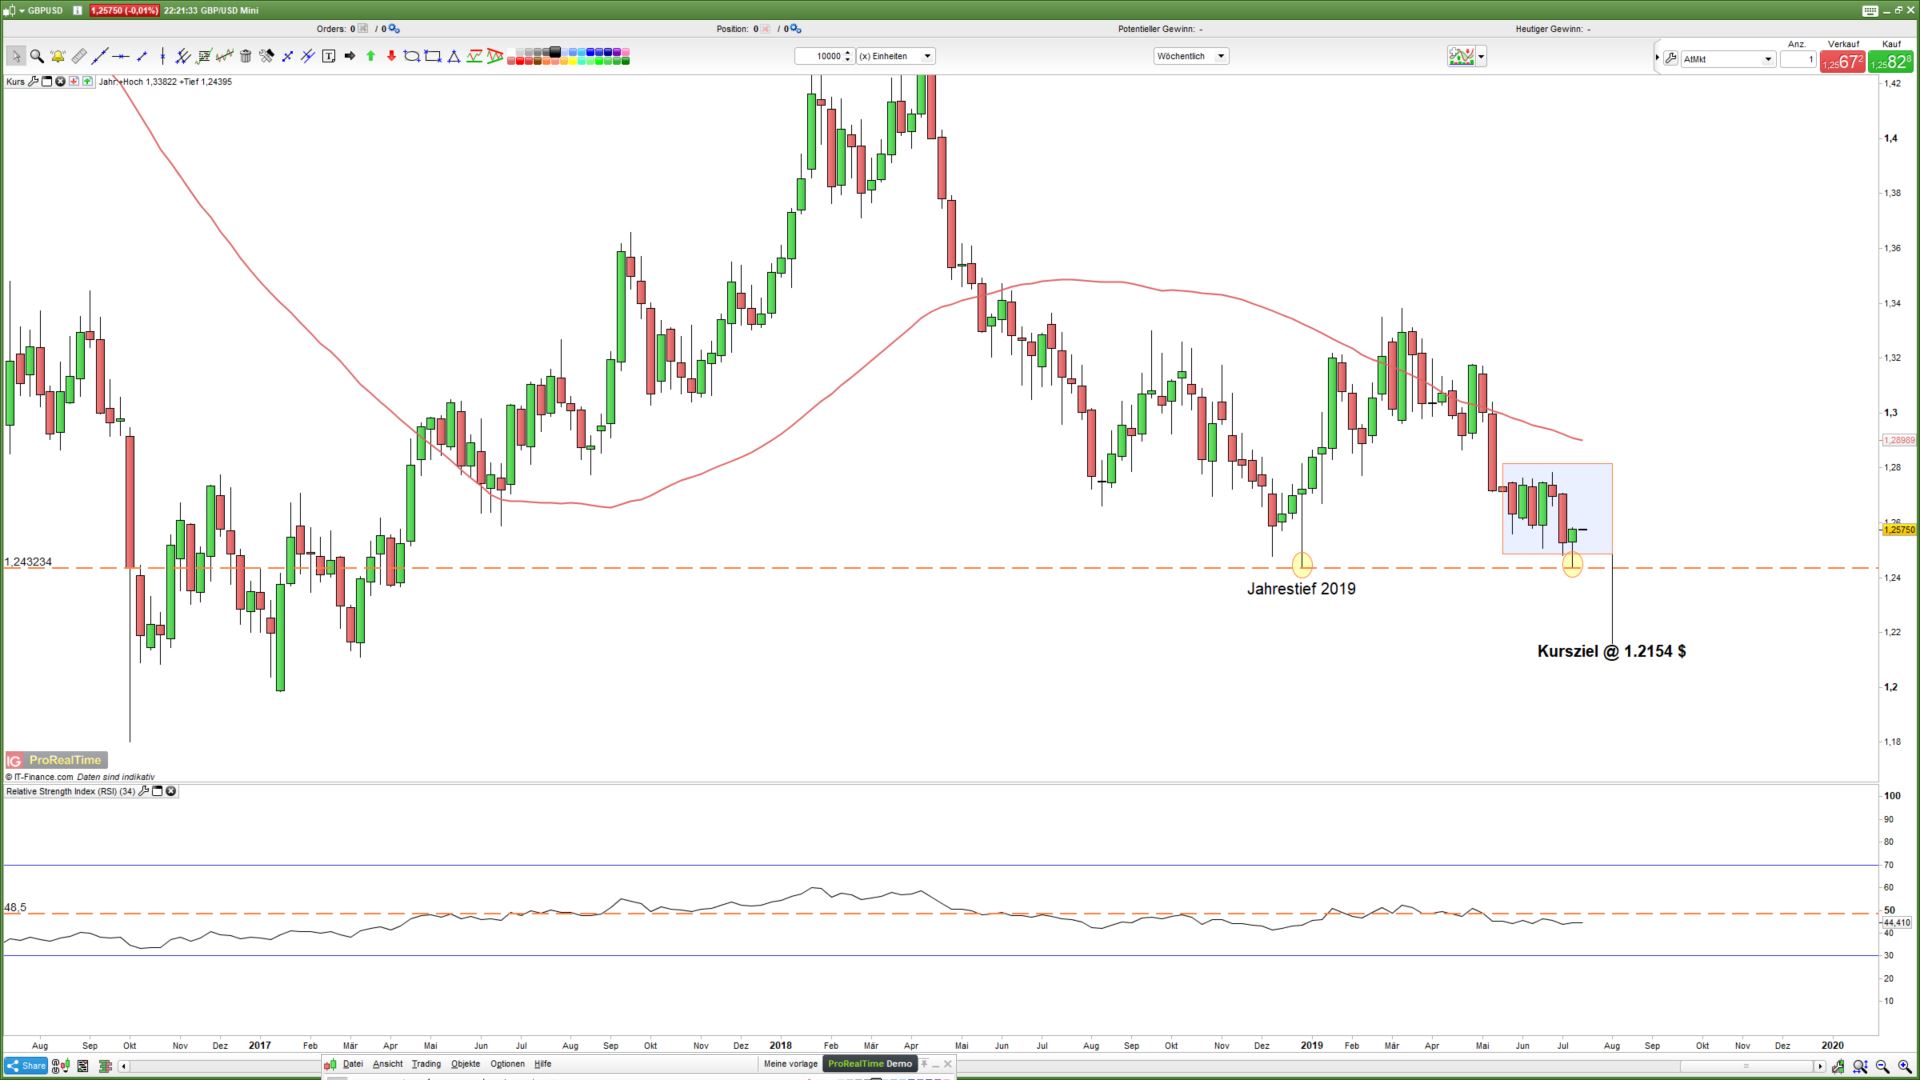The image size is (1920, 1080).
Task: Open drawing tools settings (hammer icon)
Action: (x=267, y=56)
